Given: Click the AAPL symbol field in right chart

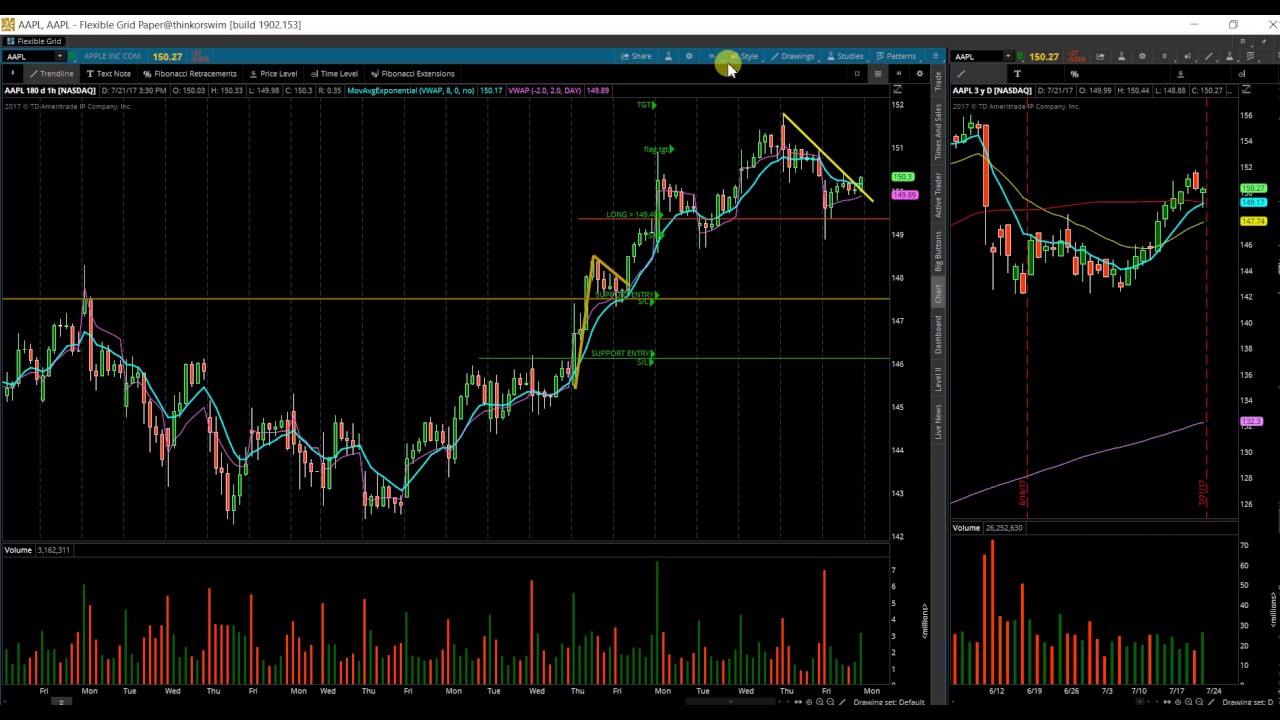Looking at the screenshot, I should pyautogui.click(x=977, y=56).
